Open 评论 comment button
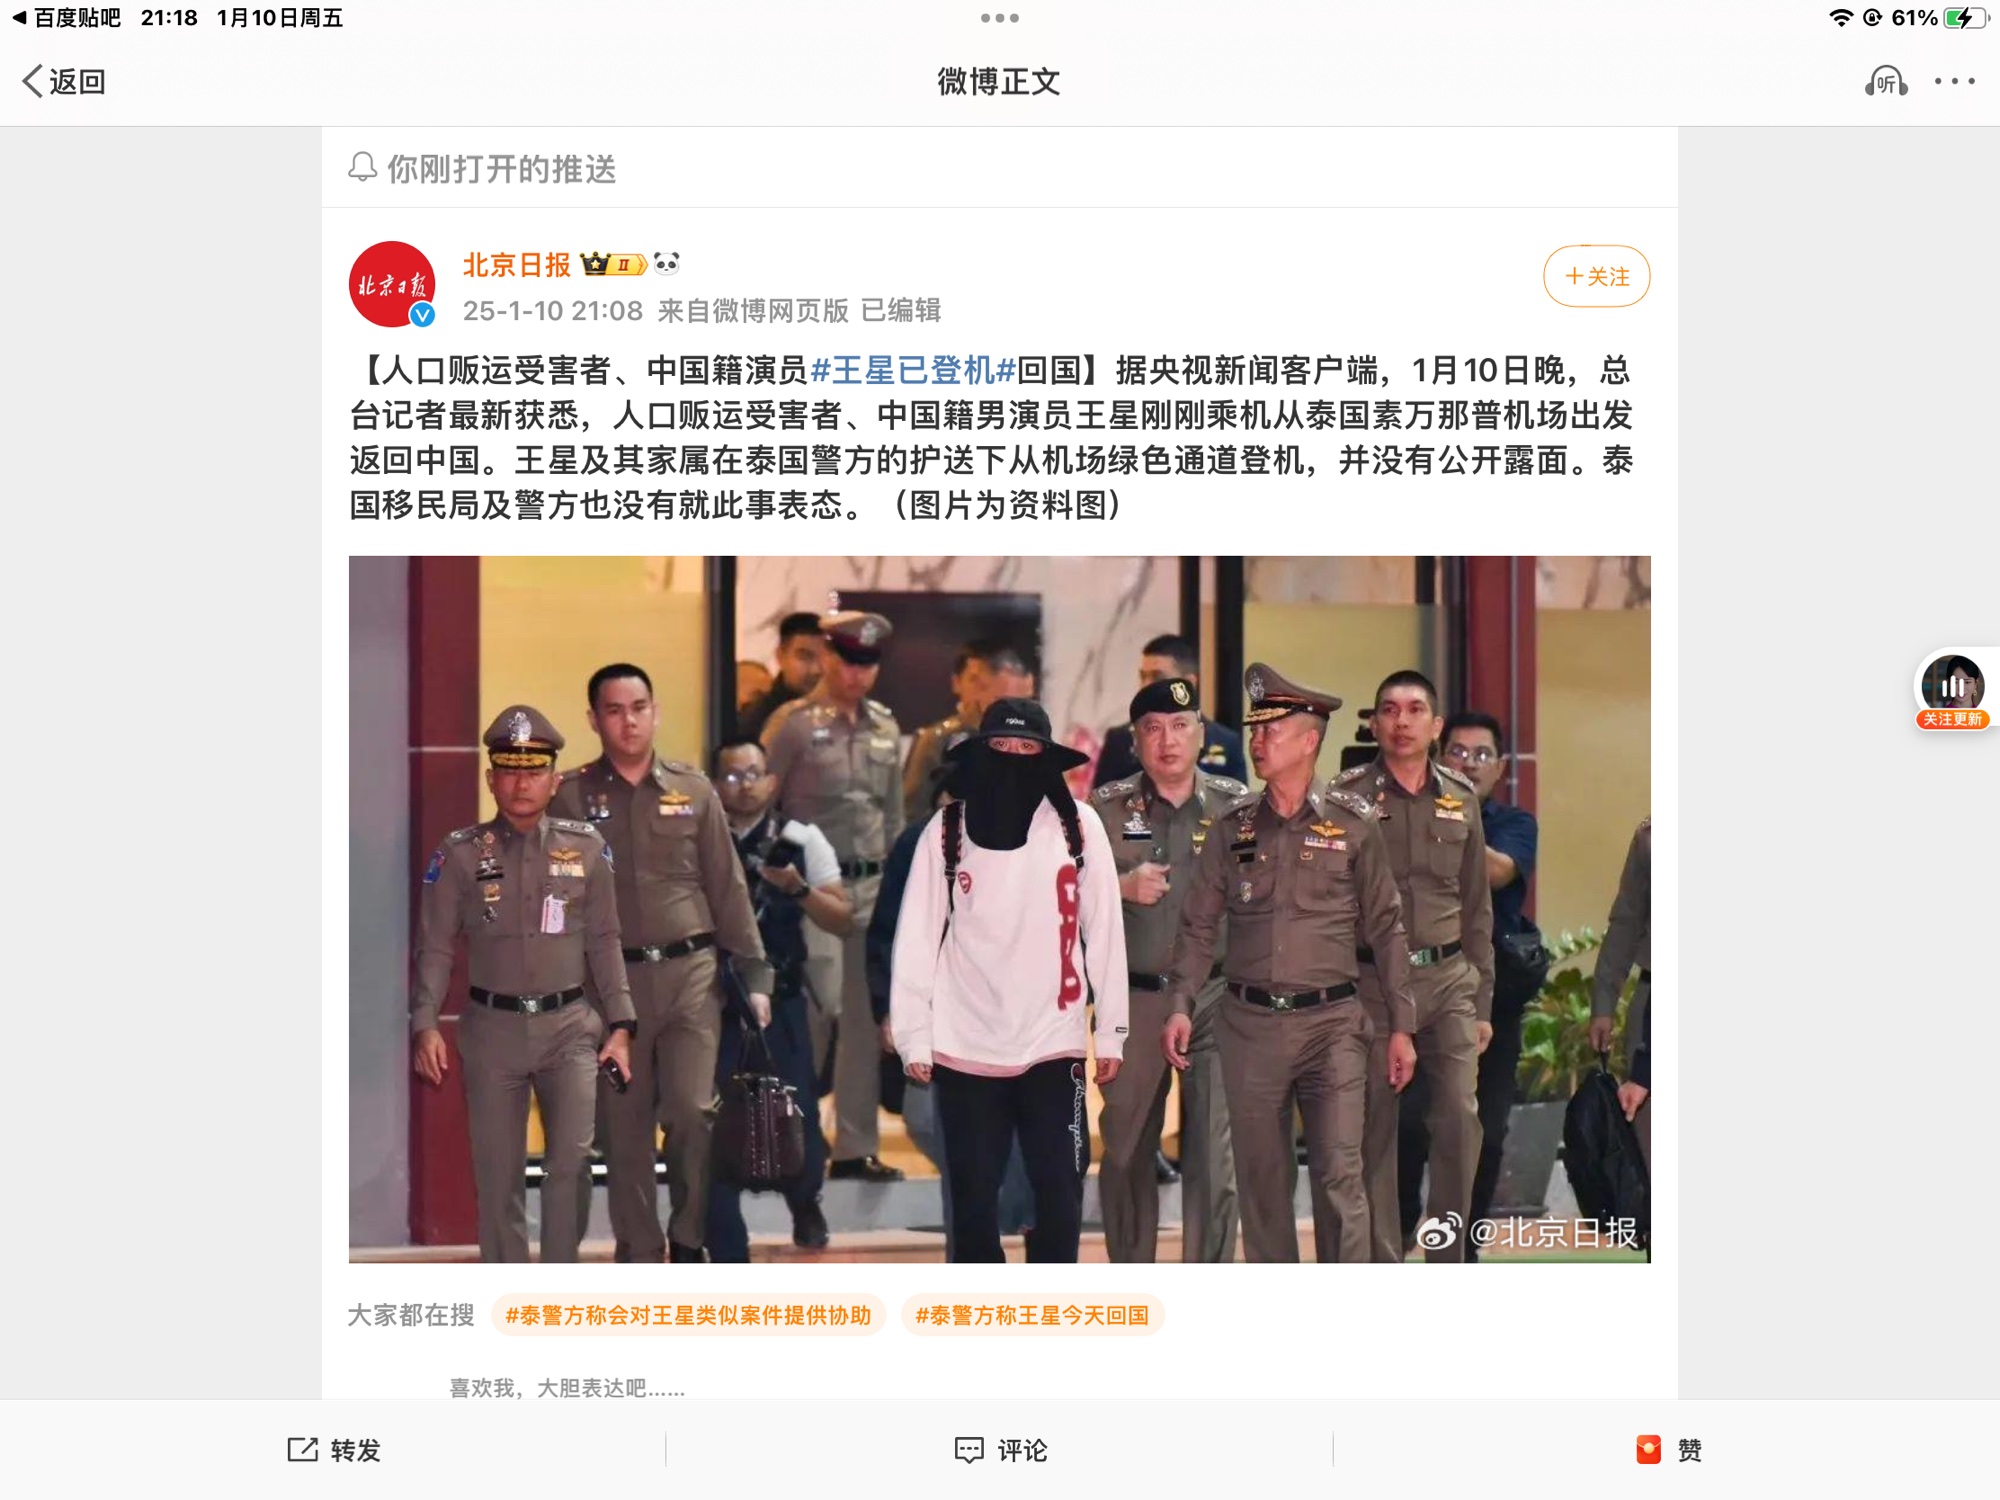This screenshot has height=1500, width=2000. 1000,1450
